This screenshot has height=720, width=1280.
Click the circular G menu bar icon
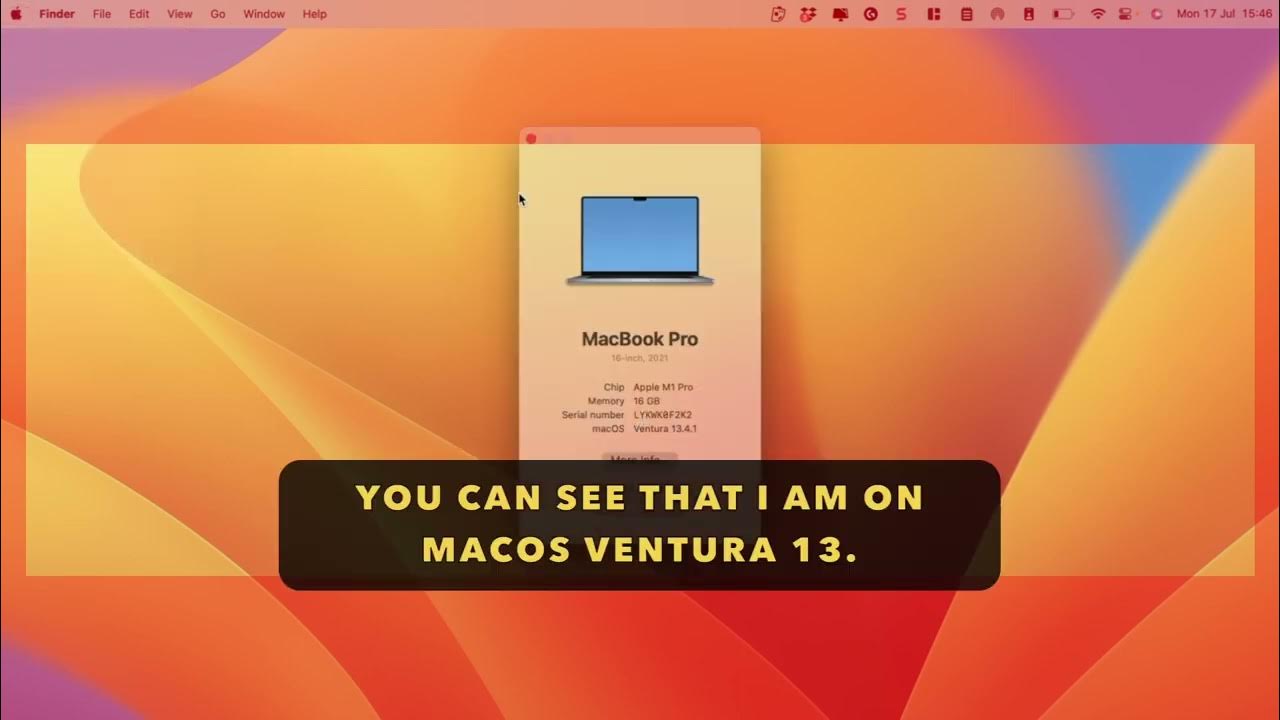pyautogui.click(x=871, y=14)
